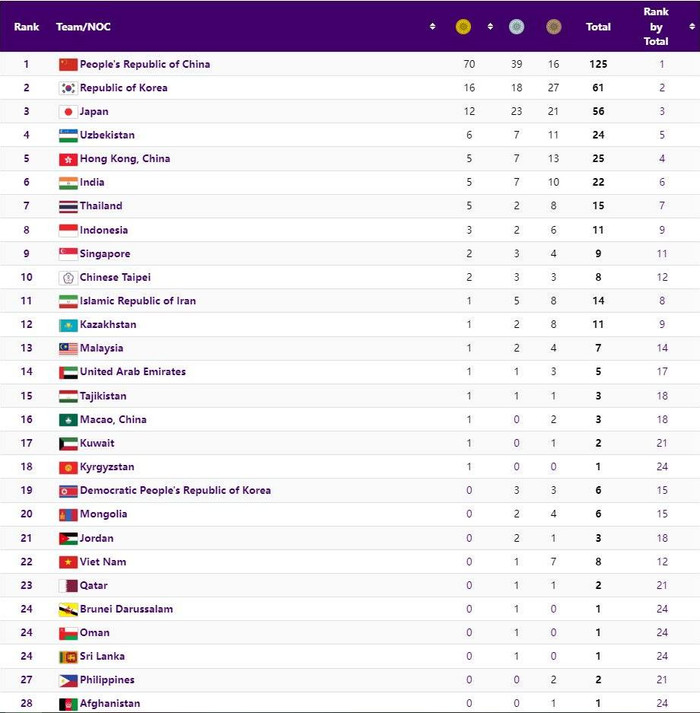Click the Mongolia flag icon

[68, 515]
